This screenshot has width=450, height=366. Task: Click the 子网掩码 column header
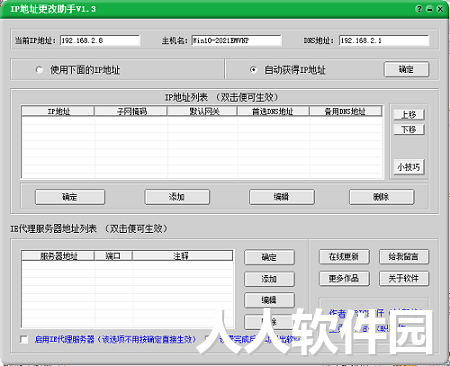[131, 111]
